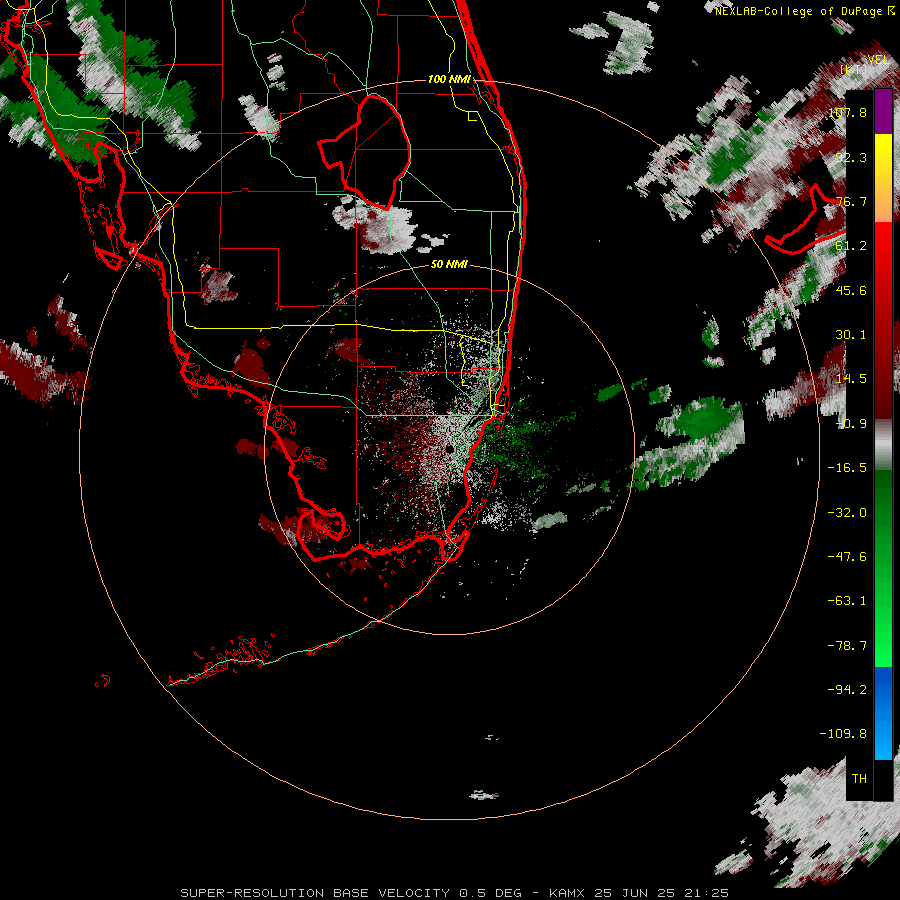Screen dimensions: 900x900
Task: Select the -63.1 velocity scale value
Action: 847,601
